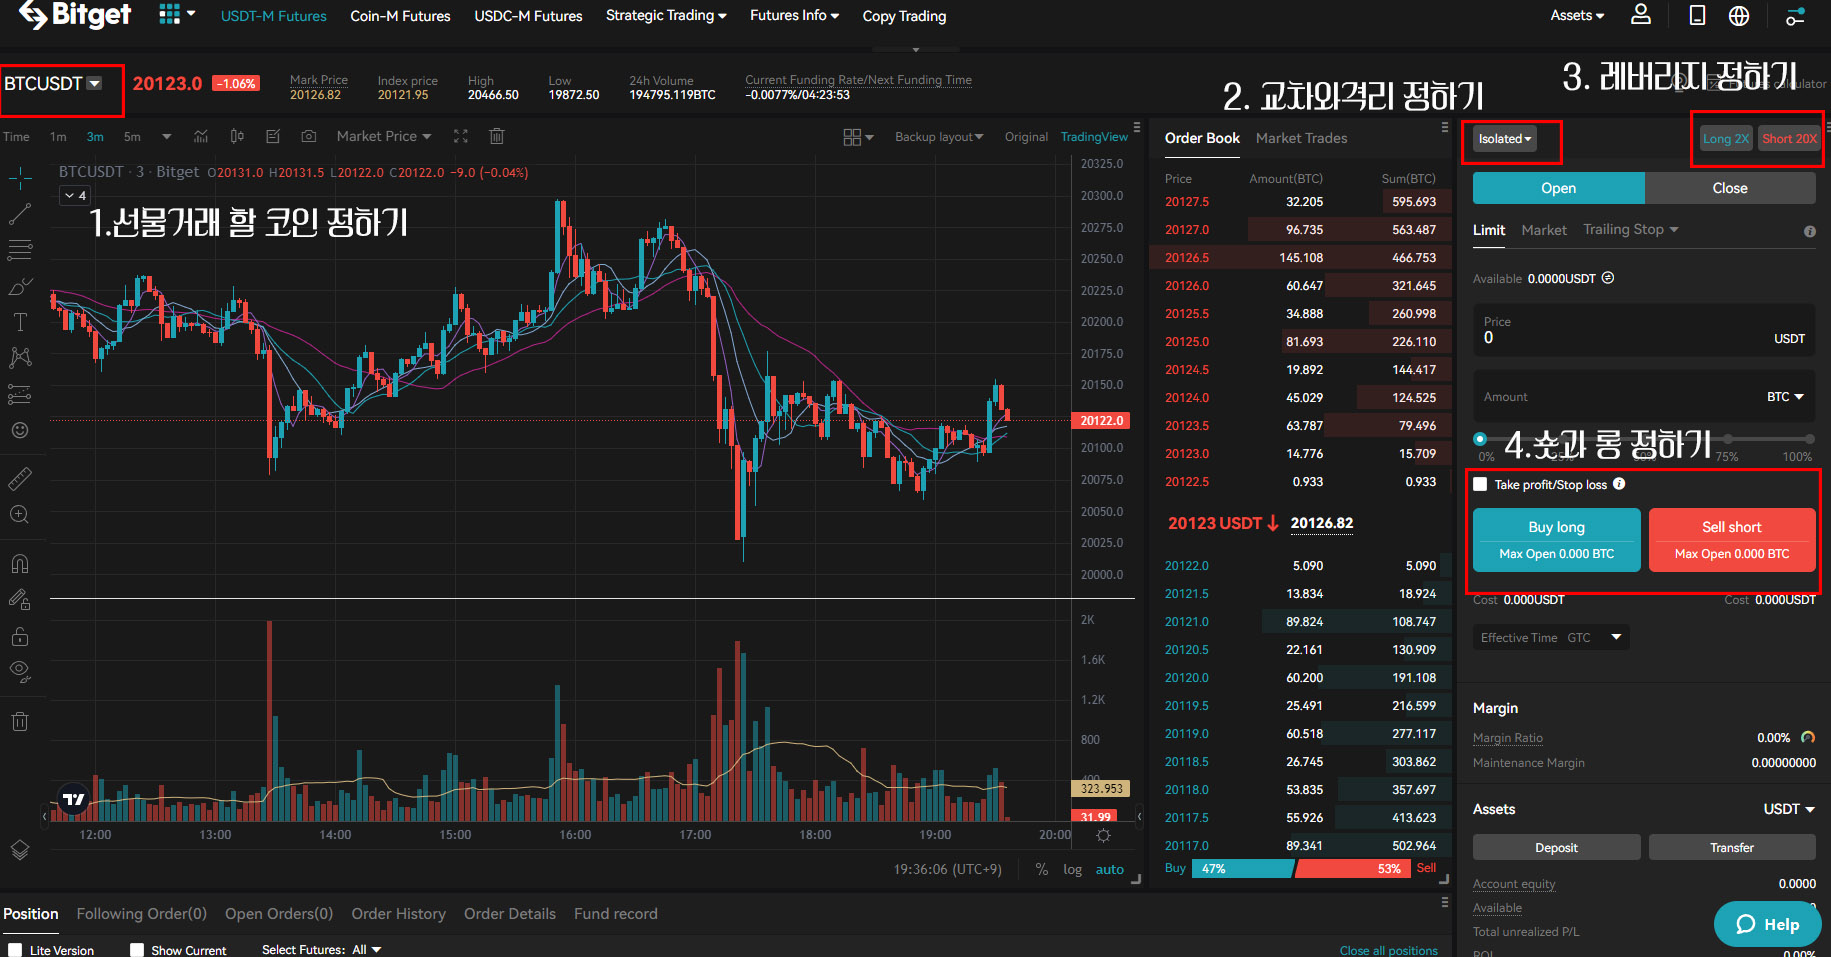The width and height of the screenshot is (1831, 957).
Task: Open the Isolated margin mode dropdown
Action: click(x=1505, y=139)
